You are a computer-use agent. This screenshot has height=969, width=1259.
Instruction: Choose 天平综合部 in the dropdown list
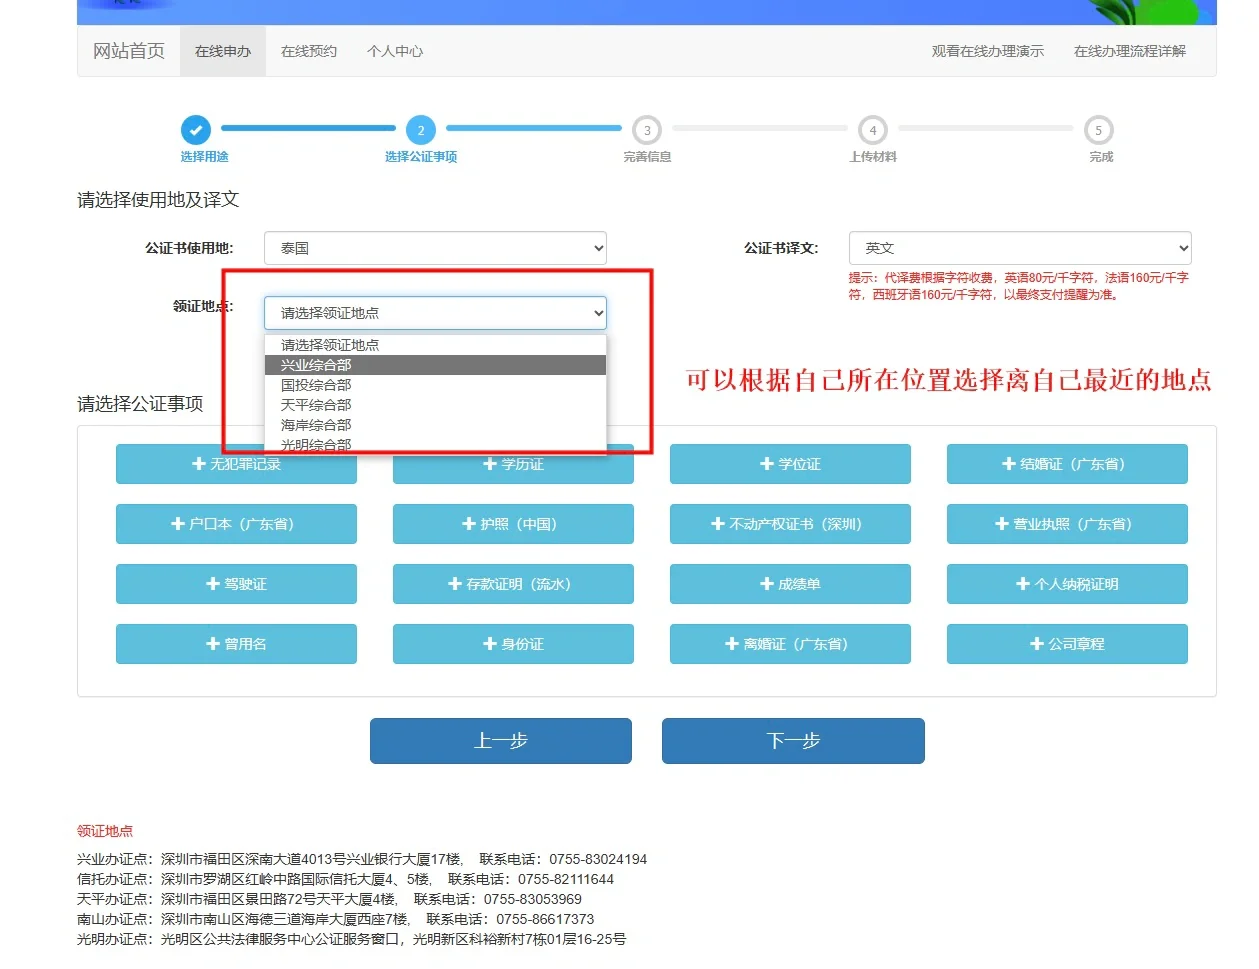(x=316, y=405)
